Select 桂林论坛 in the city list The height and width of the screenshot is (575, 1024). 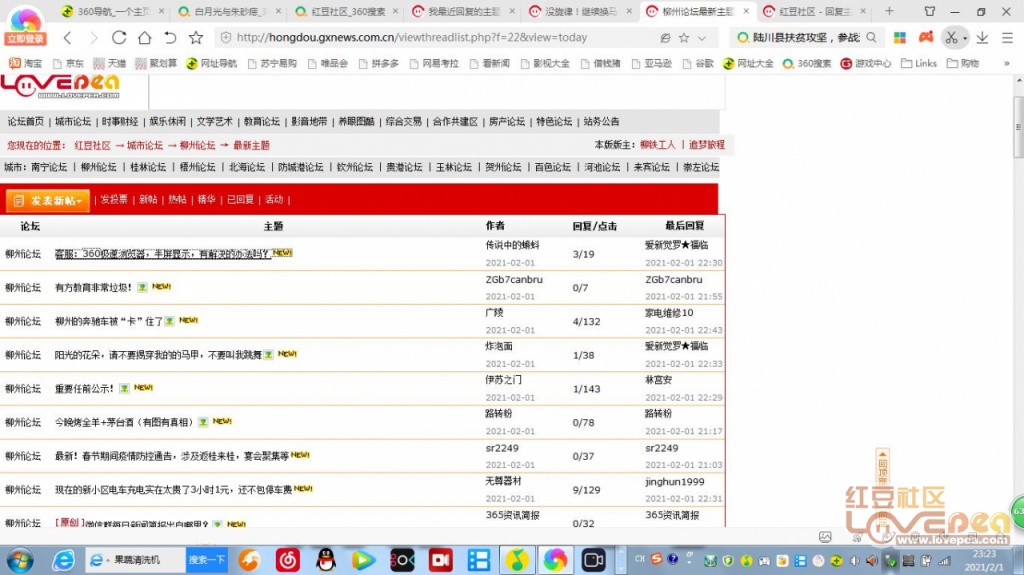click(148, 167)
